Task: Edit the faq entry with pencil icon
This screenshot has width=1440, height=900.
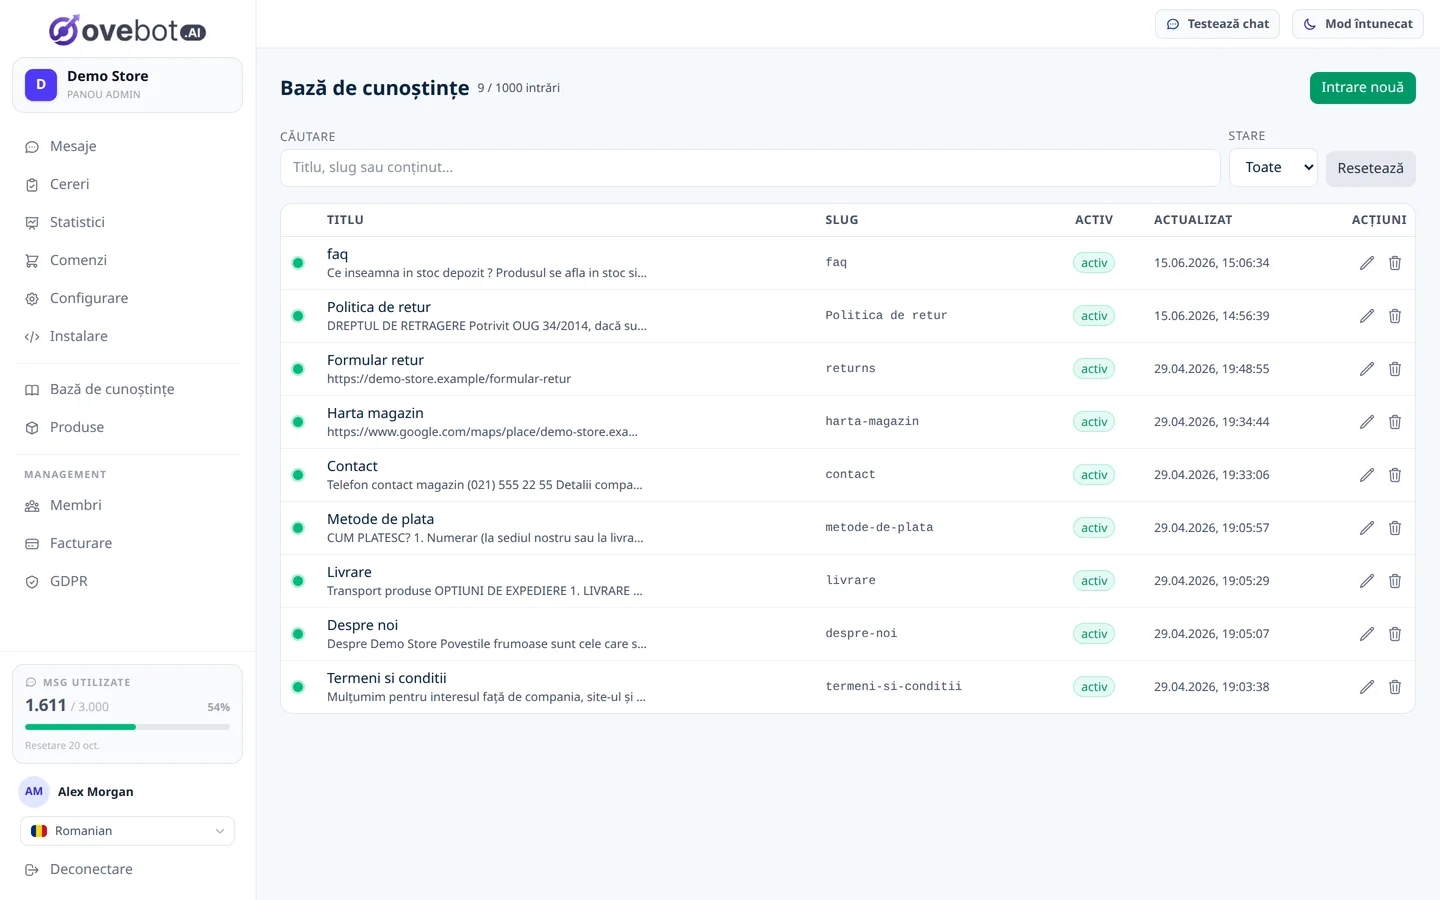Action: [1367, 263]
